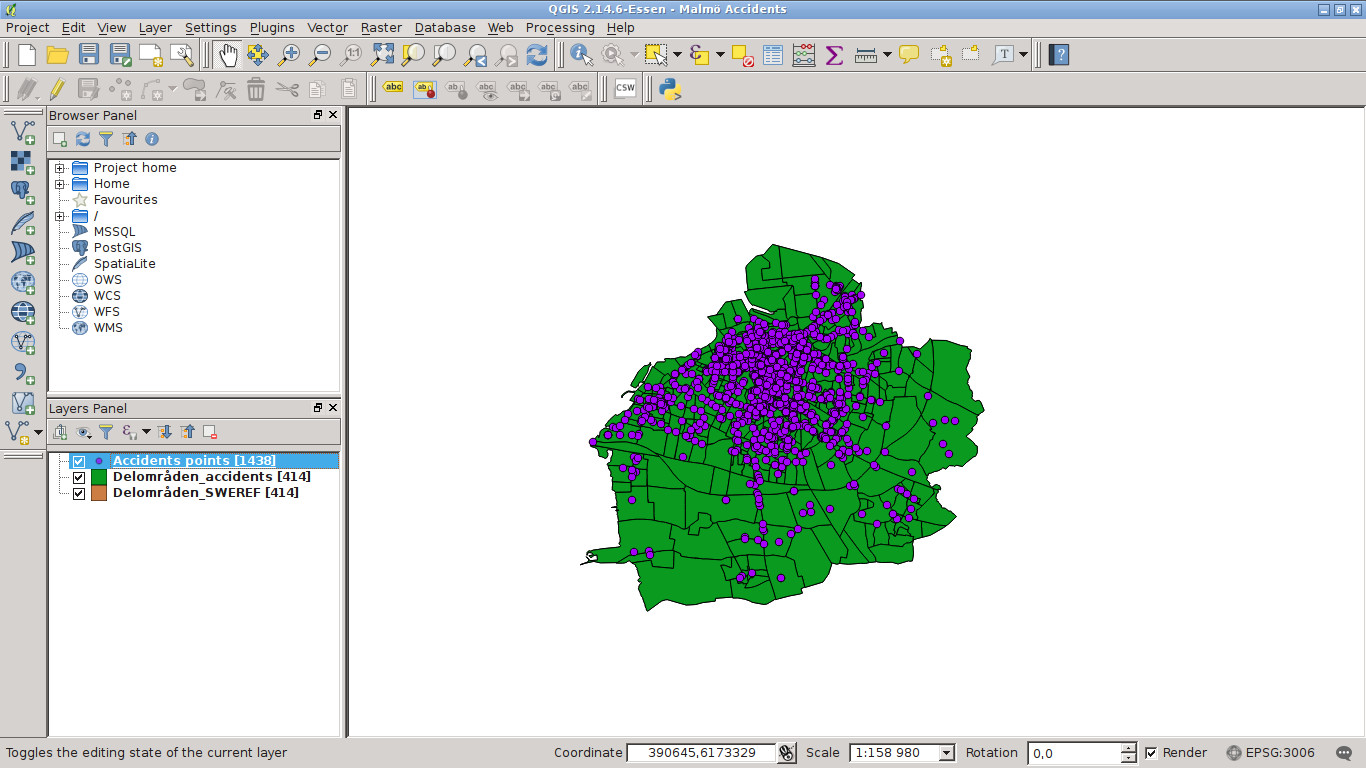Toggle visibility of Accidents points layer
This screenshot has width=1366, height=768.
point(79,461)
